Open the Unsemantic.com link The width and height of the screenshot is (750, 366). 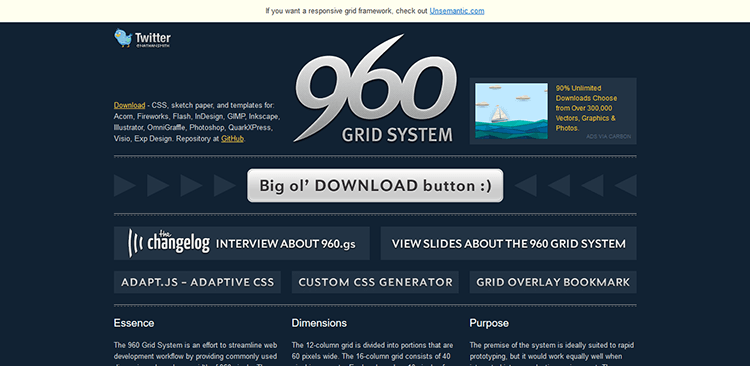(x=457, y=11)
